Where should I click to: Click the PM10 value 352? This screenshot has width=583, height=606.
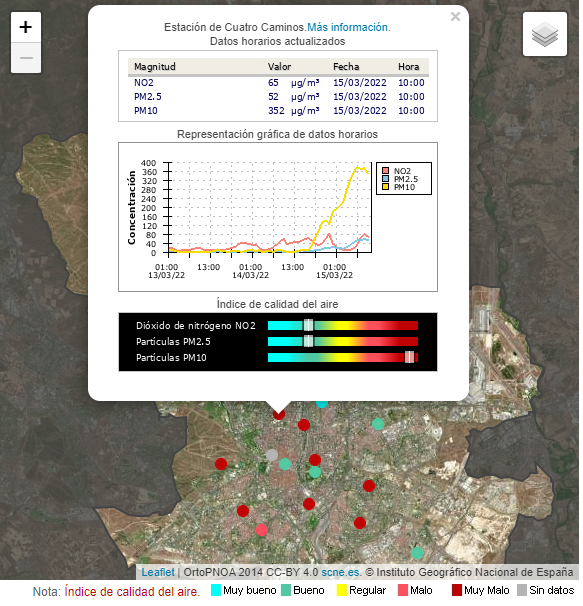tap(276, 111)
